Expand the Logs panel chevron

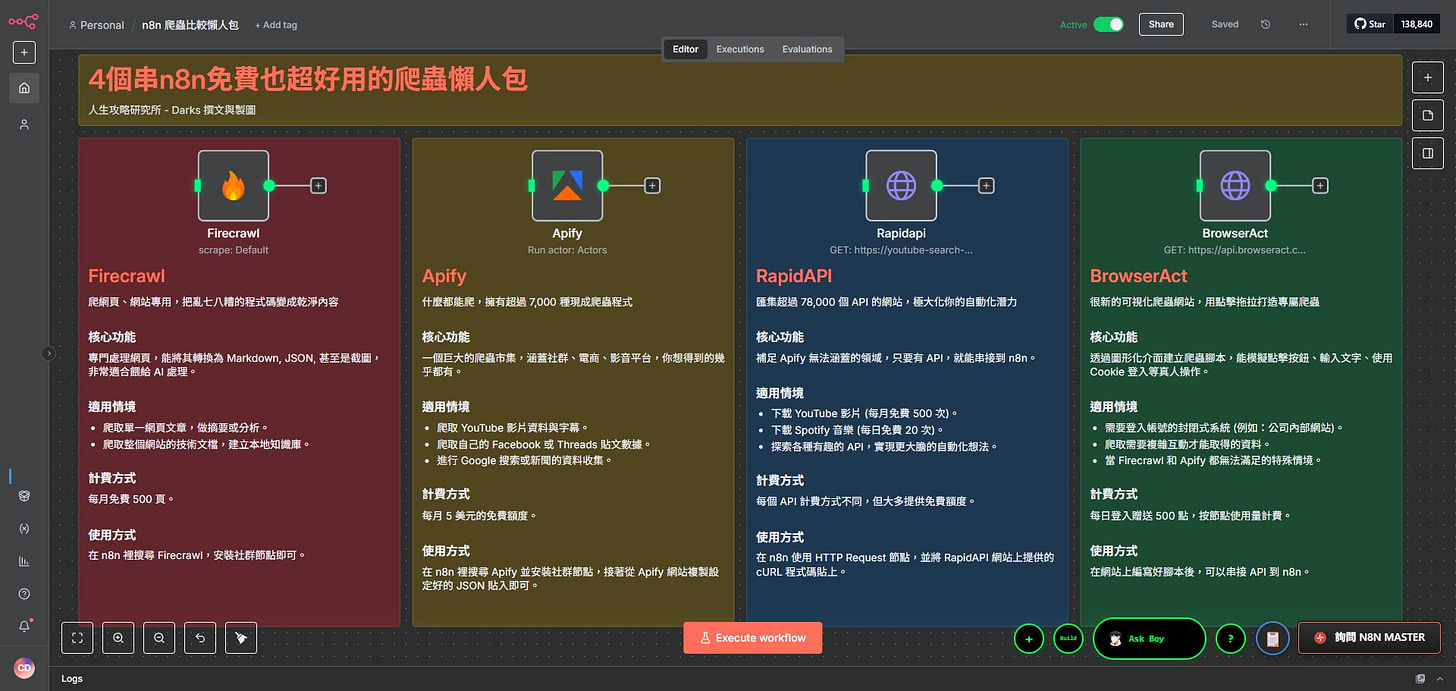point(1438,679)
